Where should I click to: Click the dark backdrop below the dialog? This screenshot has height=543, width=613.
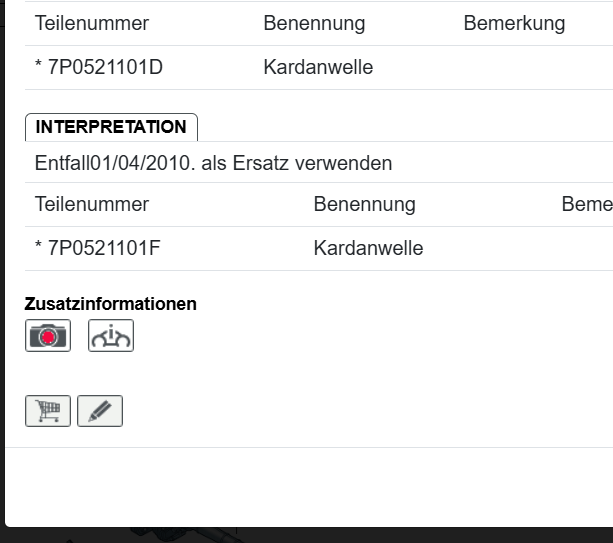click(300, 535)
